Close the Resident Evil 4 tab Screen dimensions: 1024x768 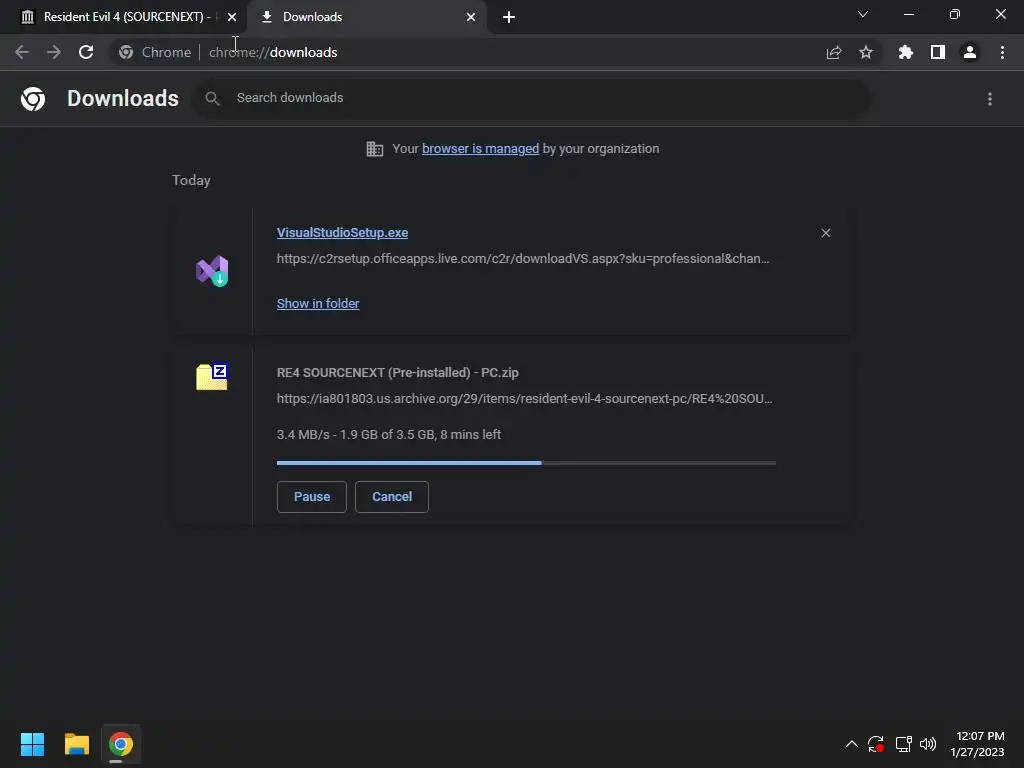[232, 17]
